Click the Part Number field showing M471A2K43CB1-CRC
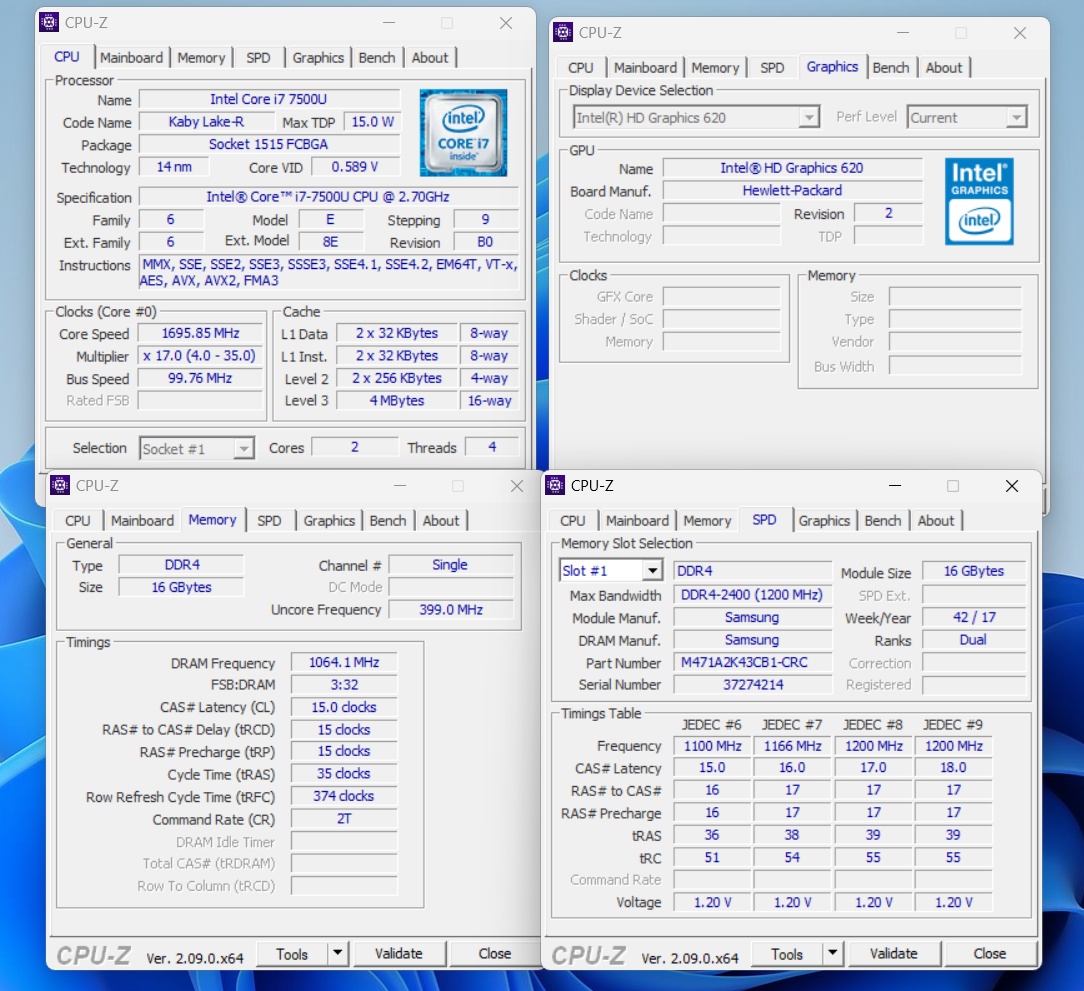 pyautogui.click(x=752, y=662)
